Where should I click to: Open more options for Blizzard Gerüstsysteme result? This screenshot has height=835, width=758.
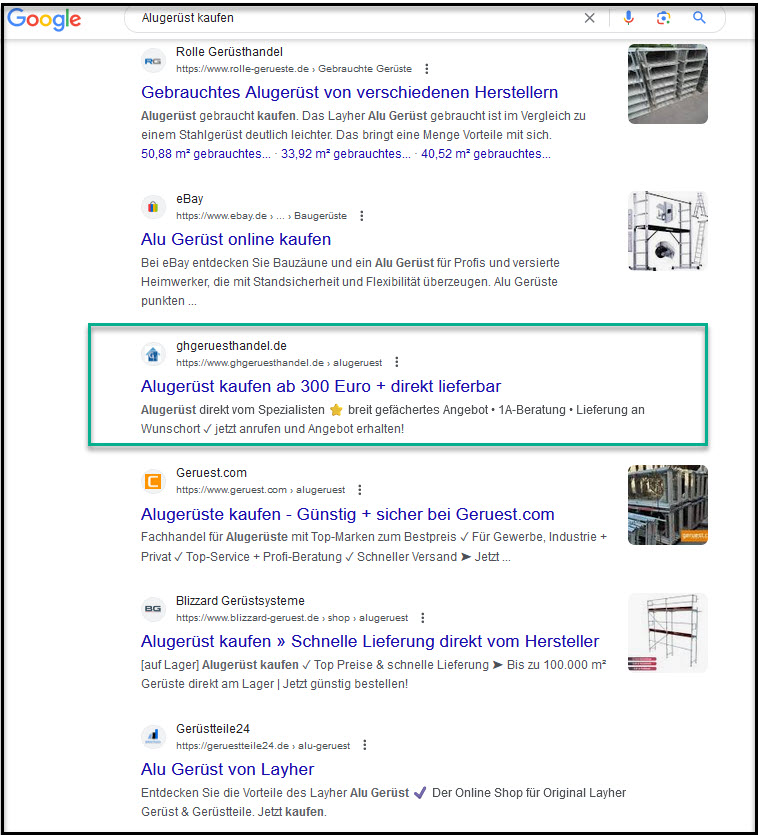tap(422, 618)
